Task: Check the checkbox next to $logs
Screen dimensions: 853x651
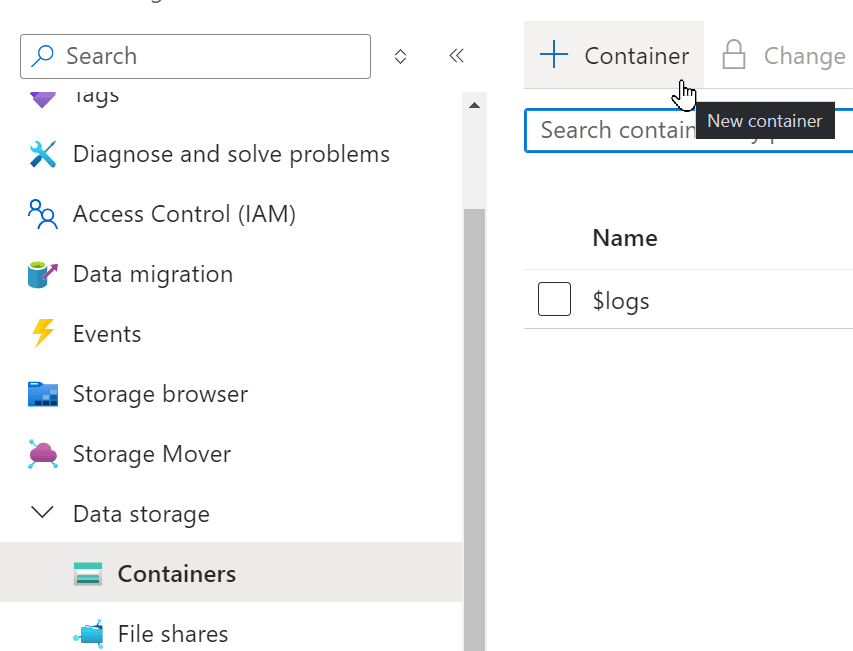Action: 554,299
